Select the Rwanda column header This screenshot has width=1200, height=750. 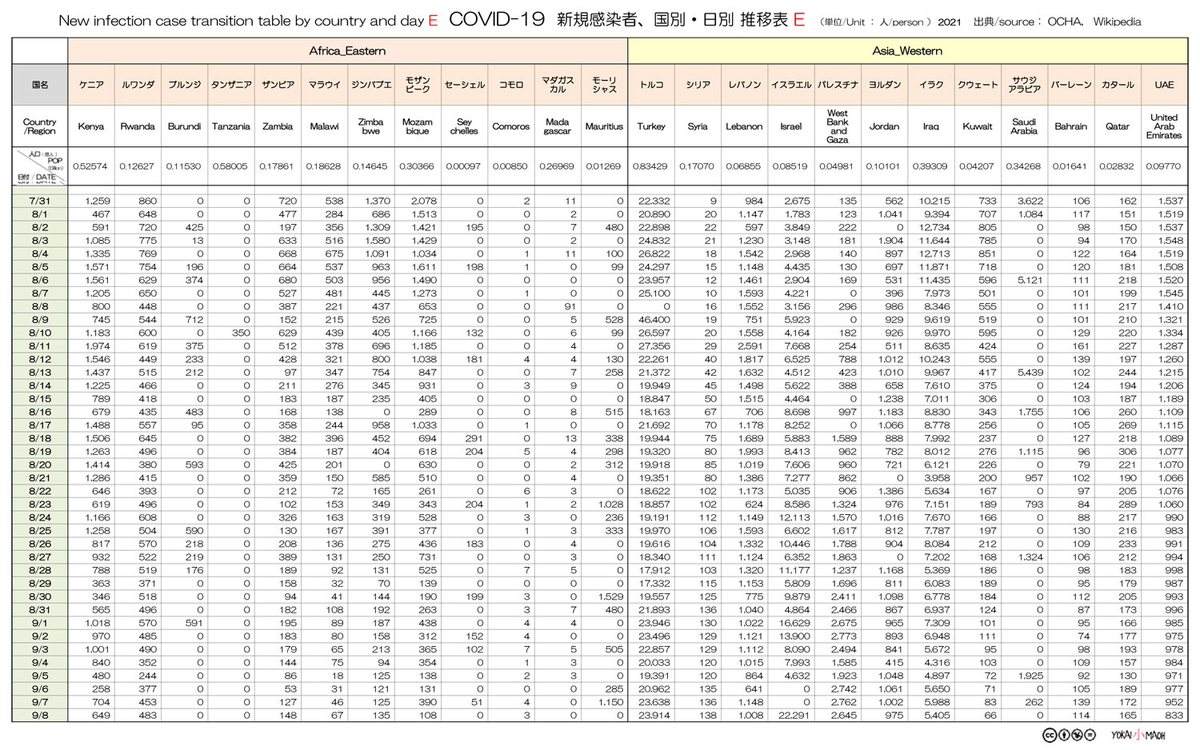[138, 127]
